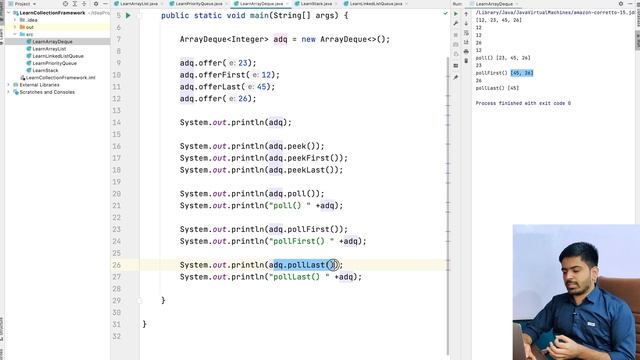Click 'pollLast() [45]' console line
The image size is (640, 360).
(x=497, y=88)
